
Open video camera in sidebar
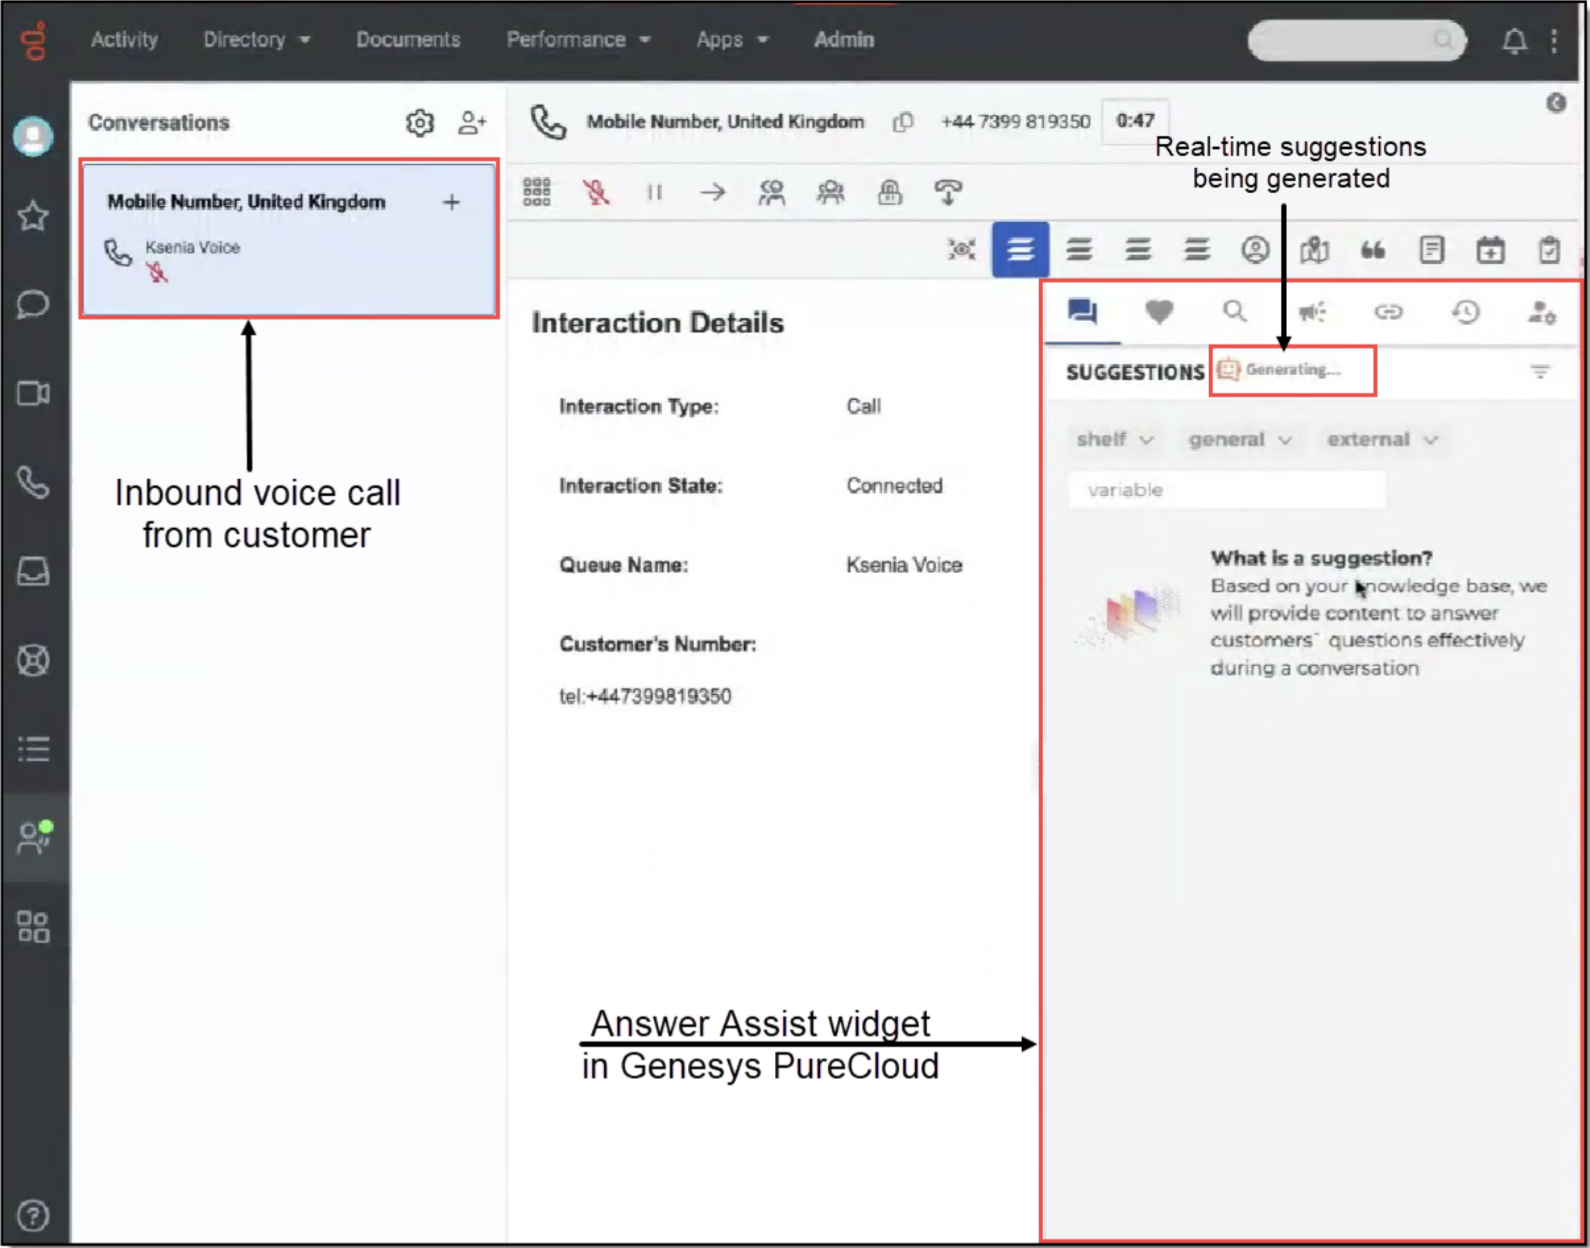[x=33, y=393]
